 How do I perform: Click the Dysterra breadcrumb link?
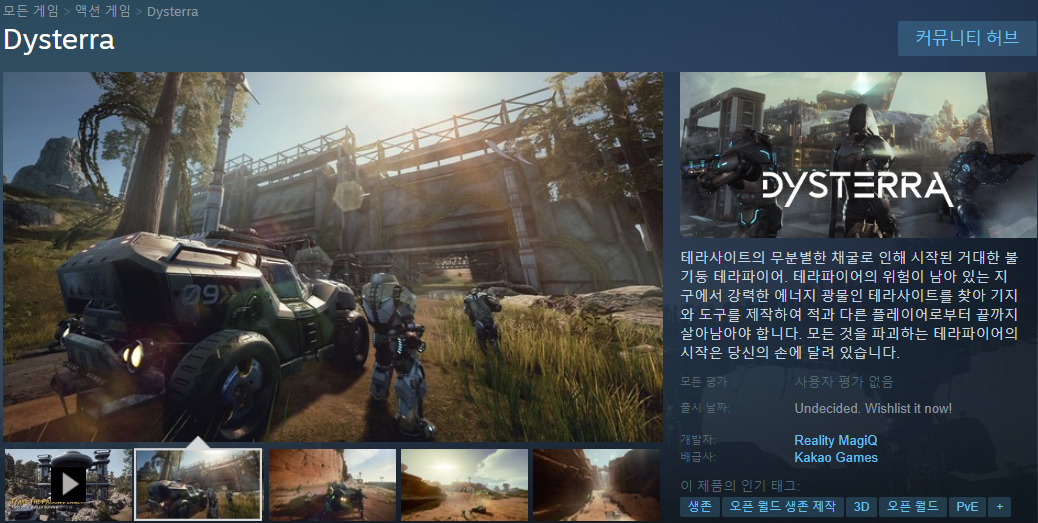pyautogui.click(x=172, y=11)
